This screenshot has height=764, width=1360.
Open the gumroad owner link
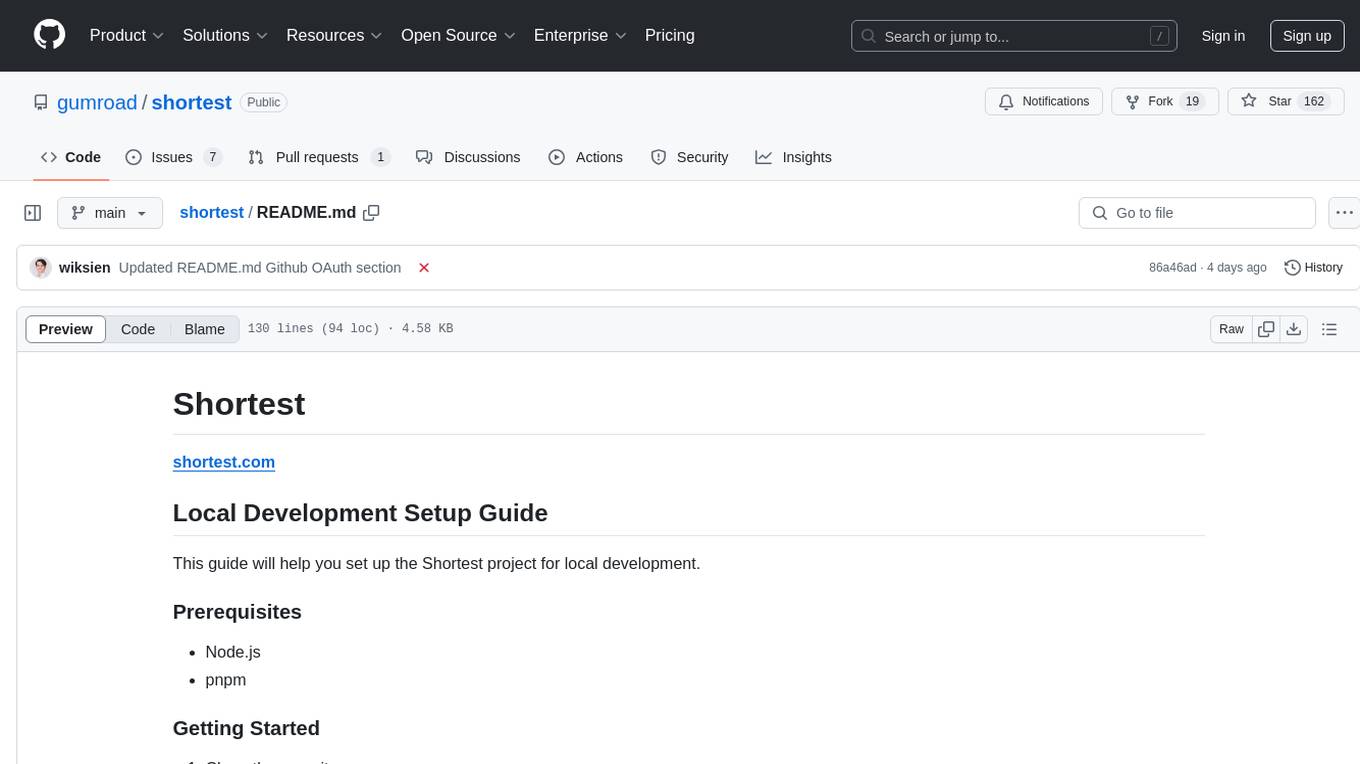(x=97, y=102)
